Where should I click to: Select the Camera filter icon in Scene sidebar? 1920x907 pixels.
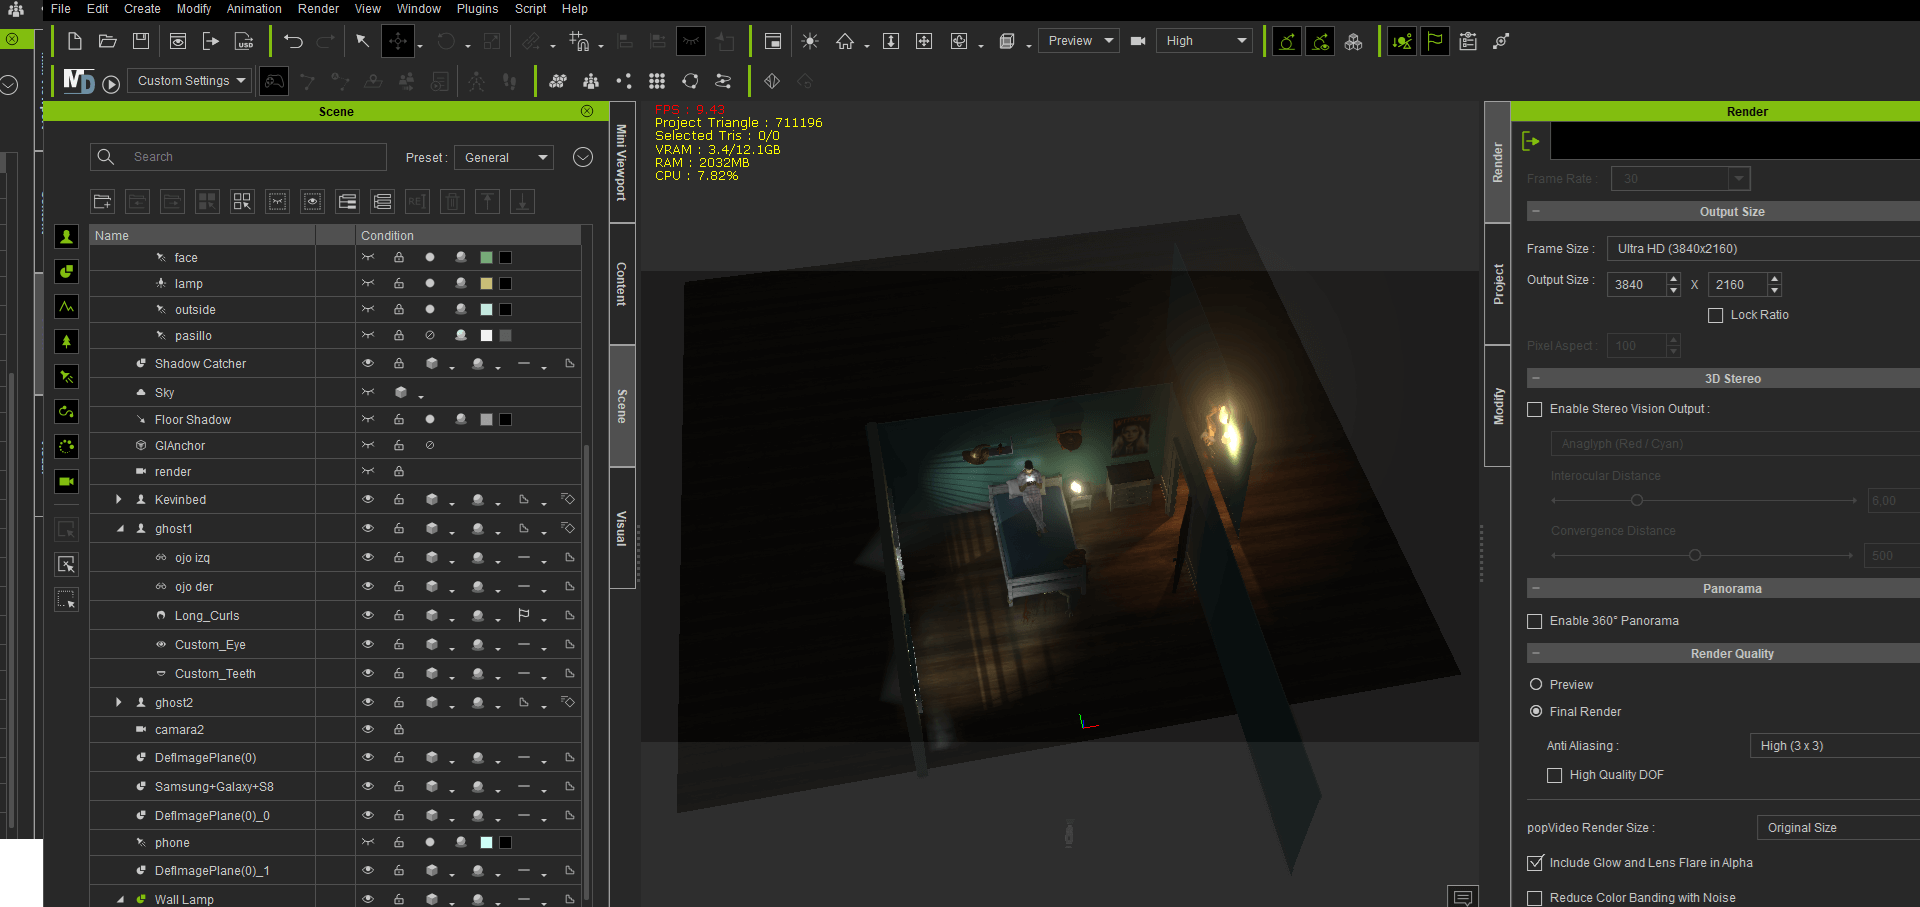point(66,481)
